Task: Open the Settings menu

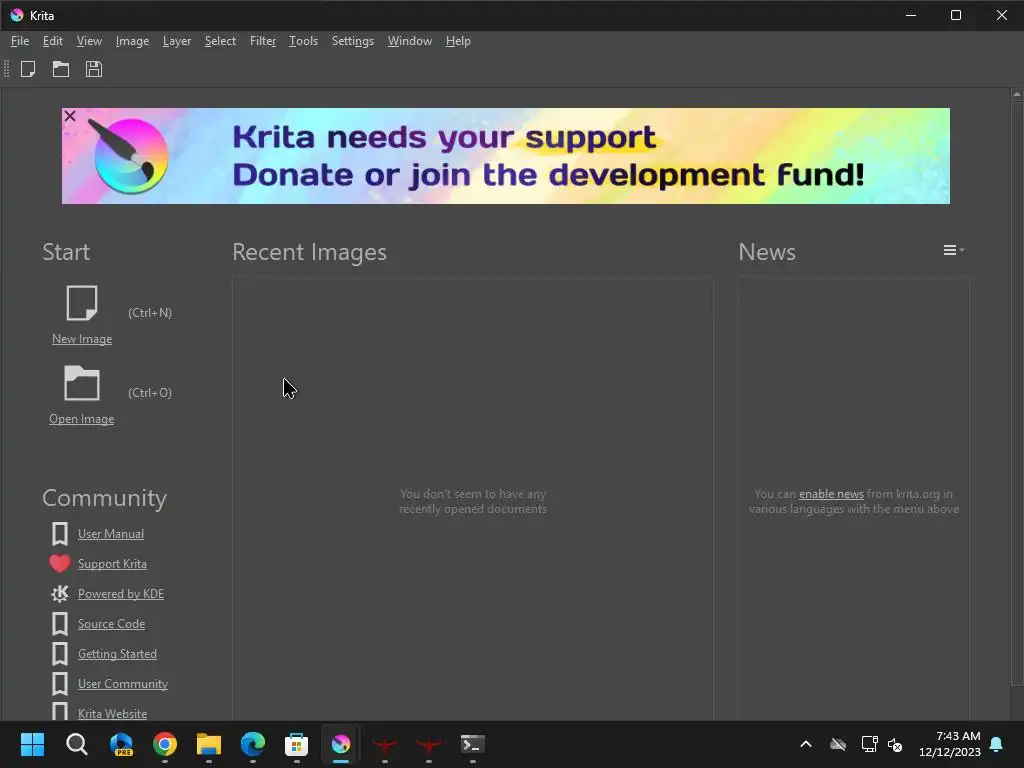Action: [x=353, y=41]
